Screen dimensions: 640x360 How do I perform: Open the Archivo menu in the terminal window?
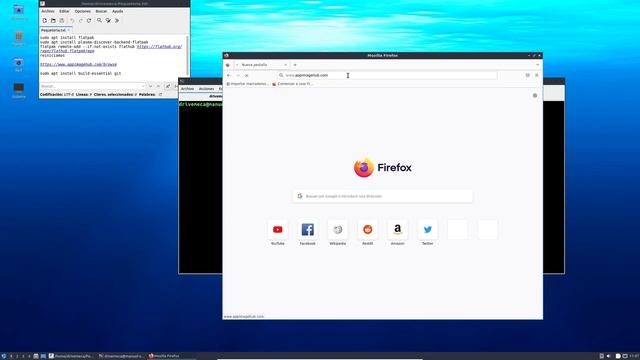point(187,89)
